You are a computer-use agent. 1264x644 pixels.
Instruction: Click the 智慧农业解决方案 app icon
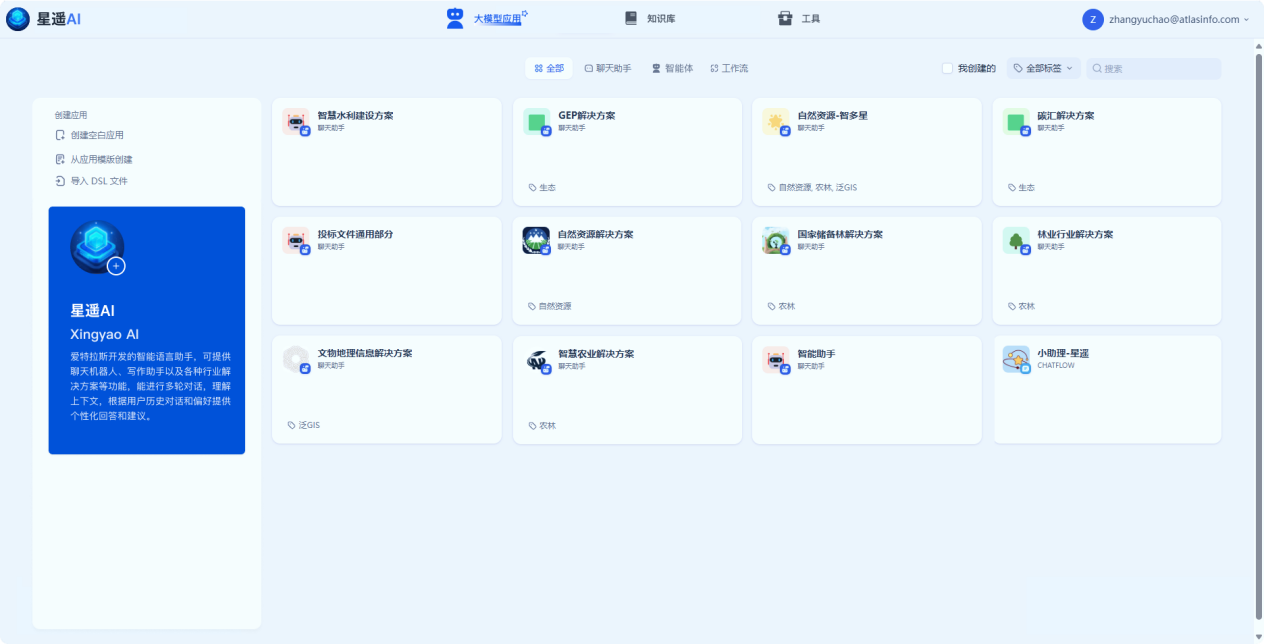coord(536,360)
